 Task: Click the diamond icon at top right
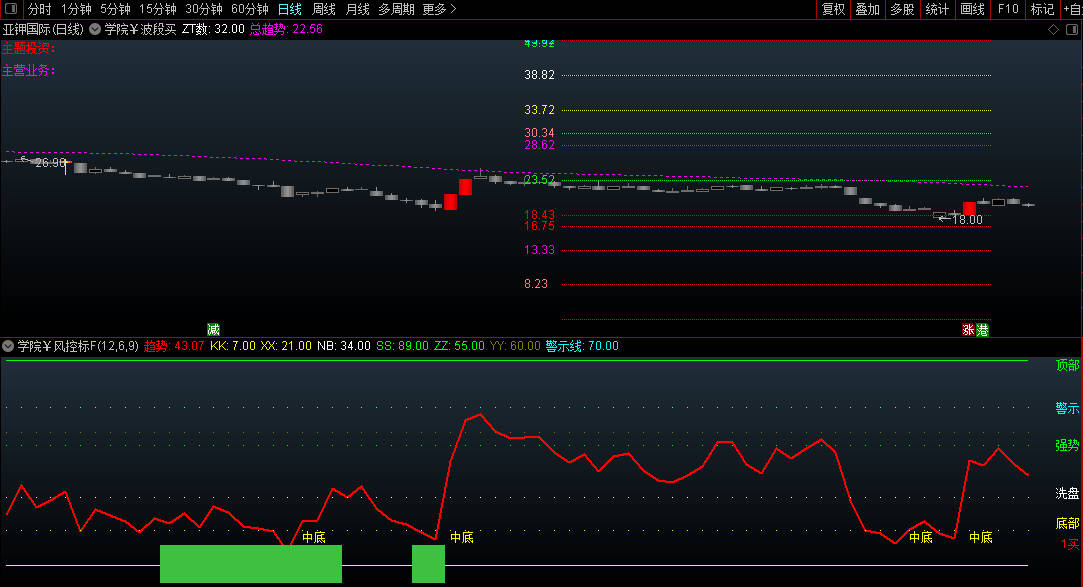coord(1053,29)
